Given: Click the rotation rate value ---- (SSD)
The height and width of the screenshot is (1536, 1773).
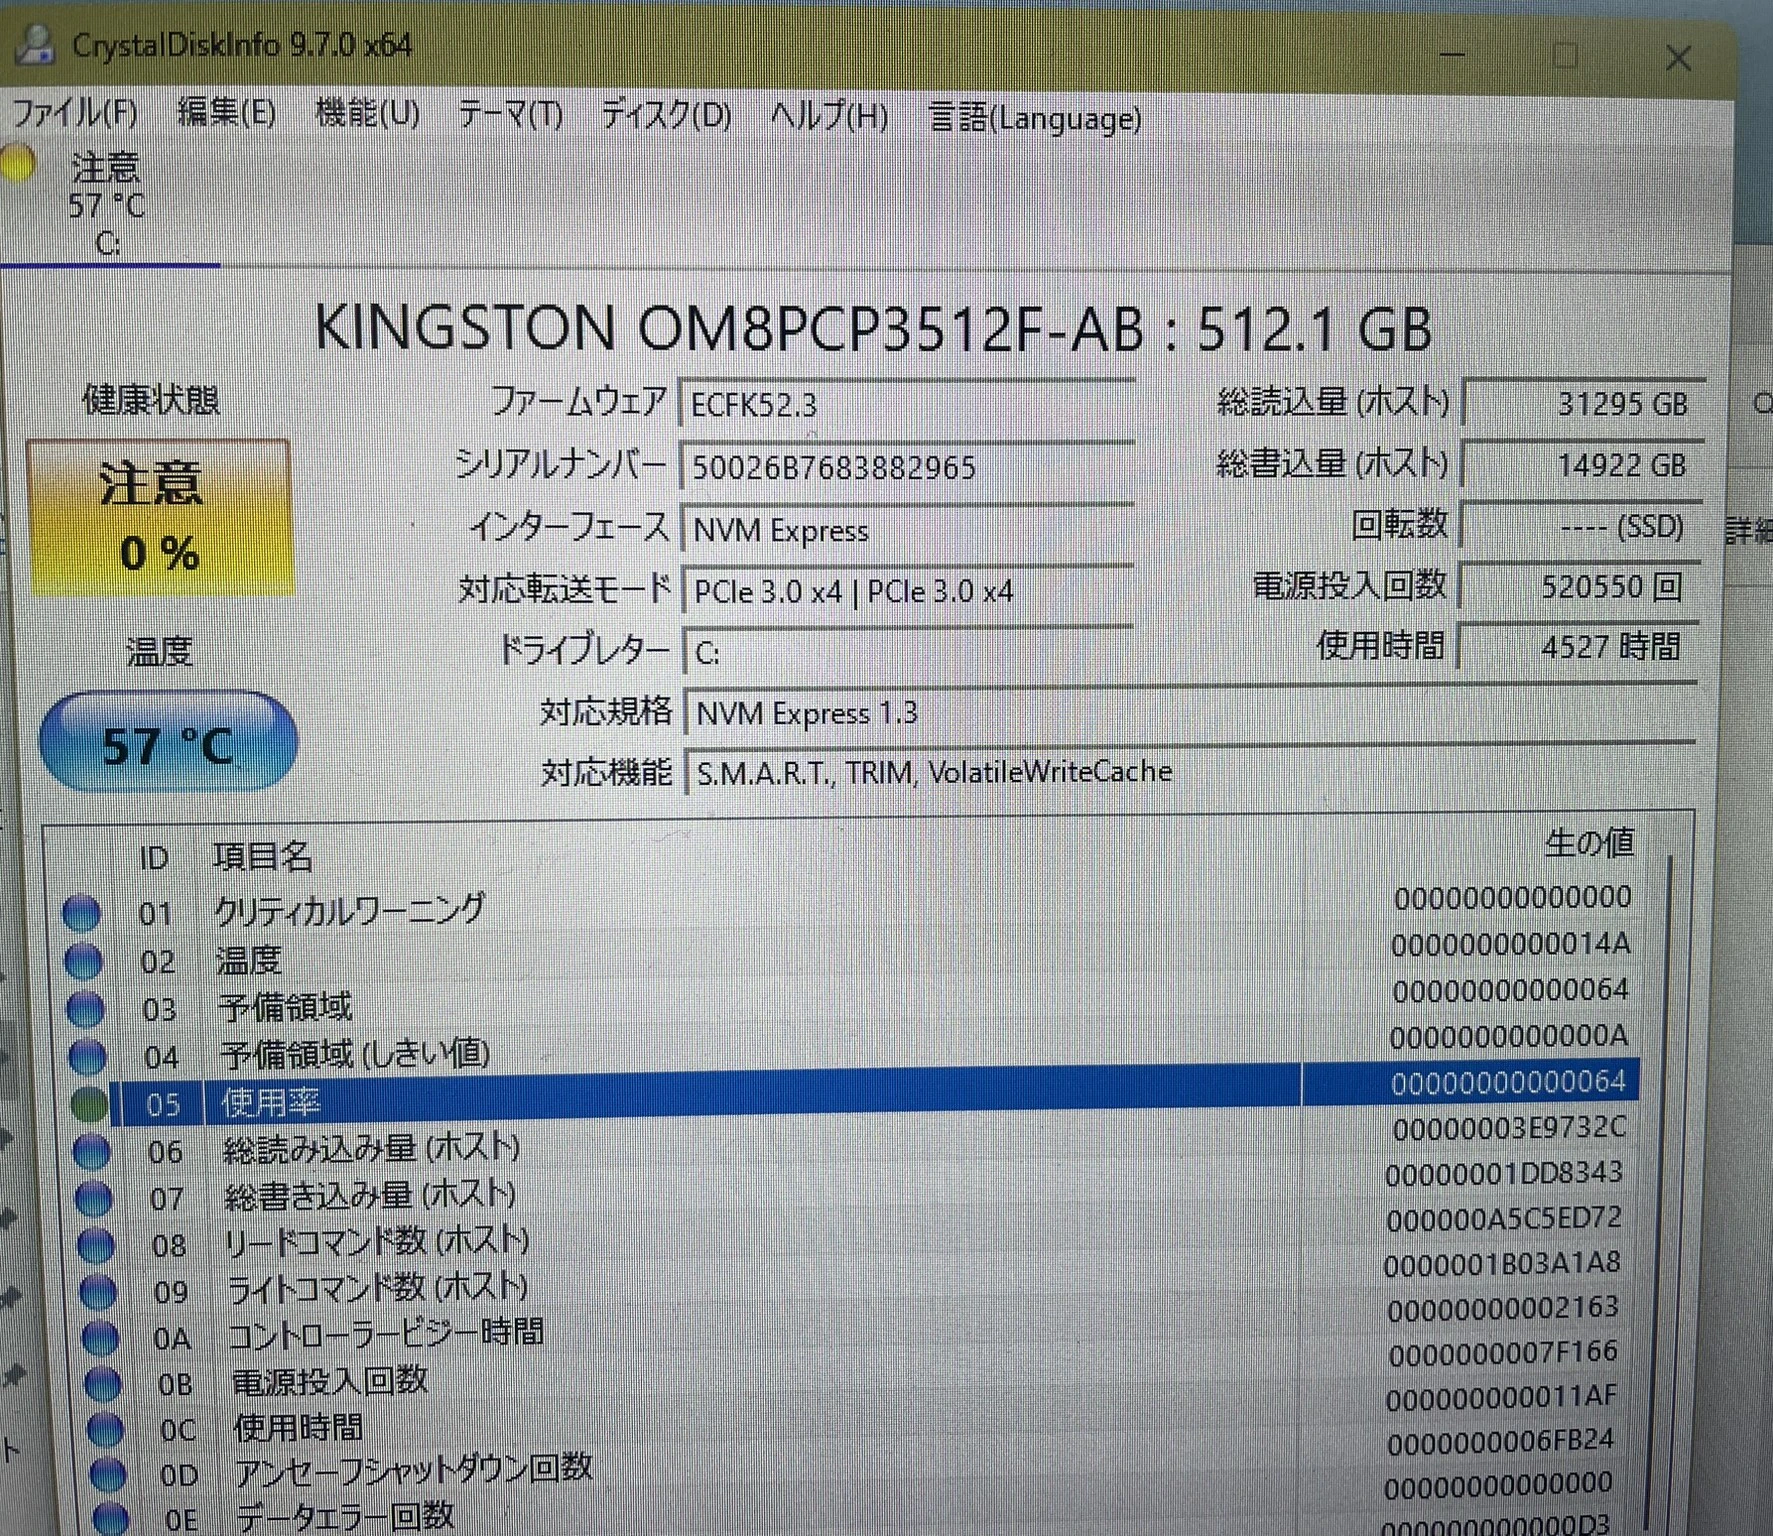Looking at the screenshot, I should pyautogui.click(x=1580, y=526).
